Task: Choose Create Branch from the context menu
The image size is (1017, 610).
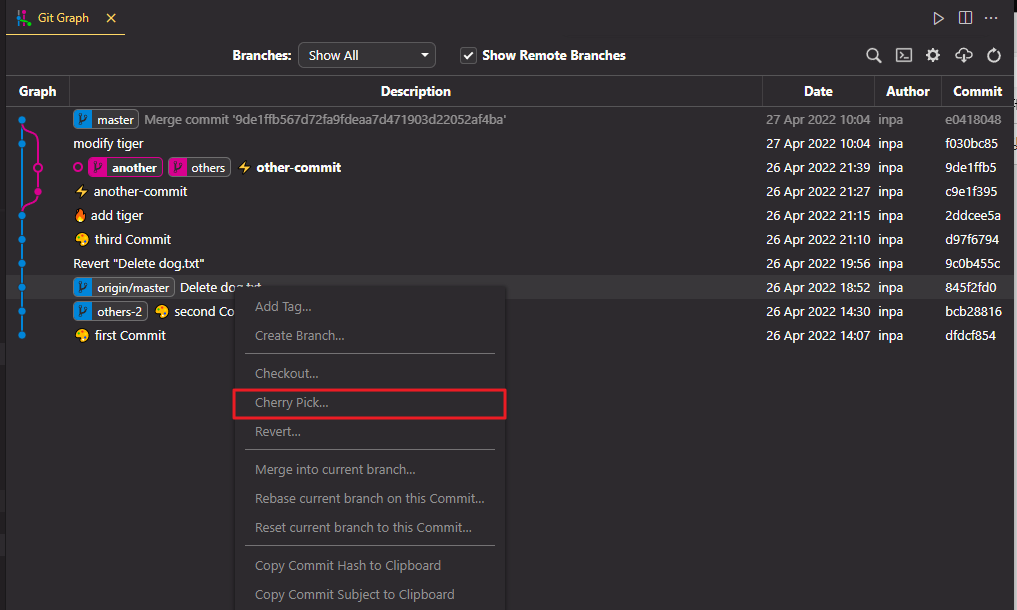Action: tap(370, 336)
